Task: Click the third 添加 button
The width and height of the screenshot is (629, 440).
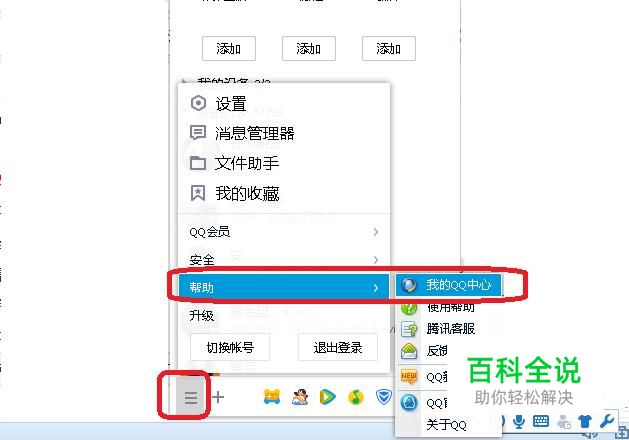Action: click(389, 49)
